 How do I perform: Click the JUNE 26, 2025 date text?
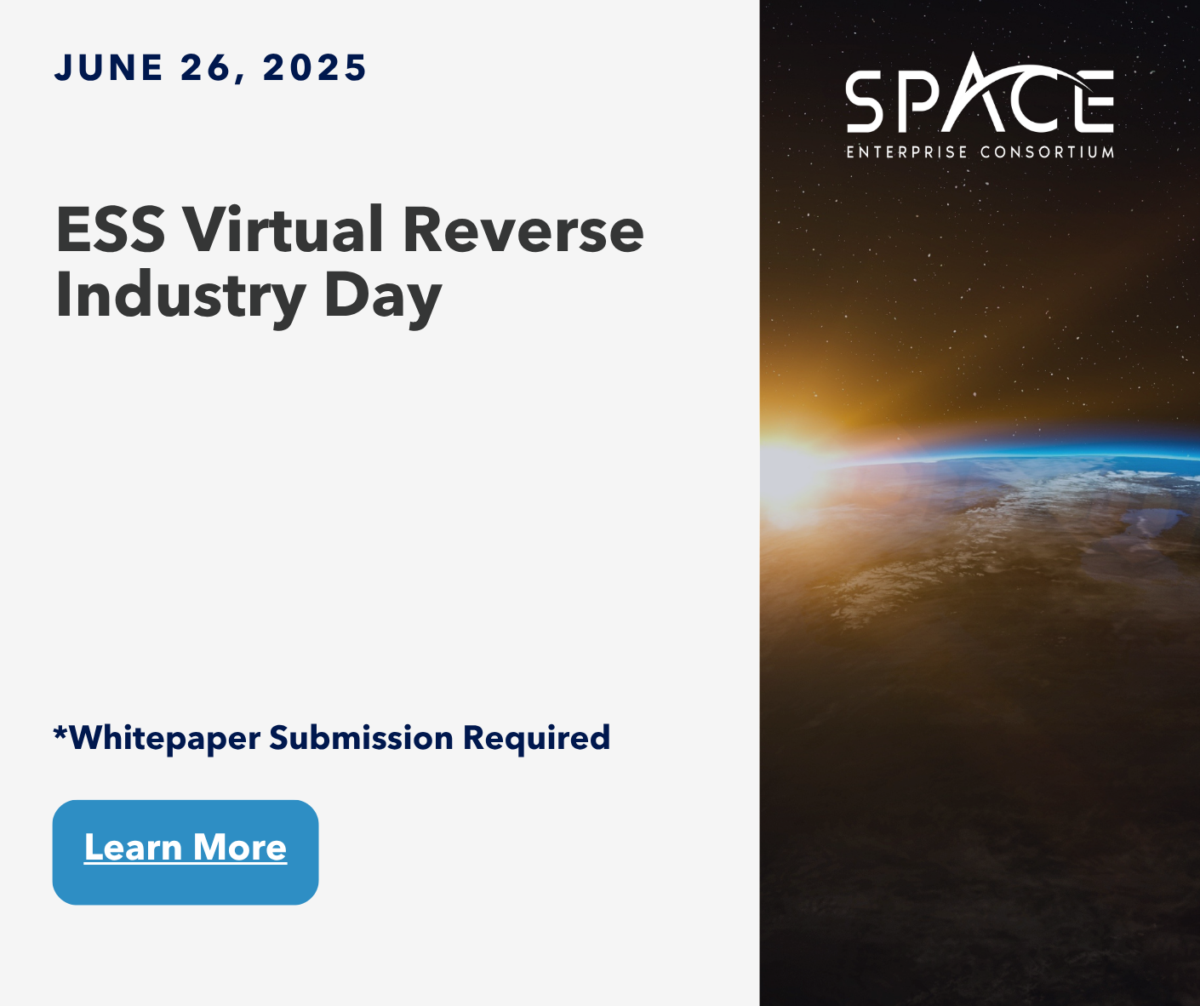[x=210, y=67]
